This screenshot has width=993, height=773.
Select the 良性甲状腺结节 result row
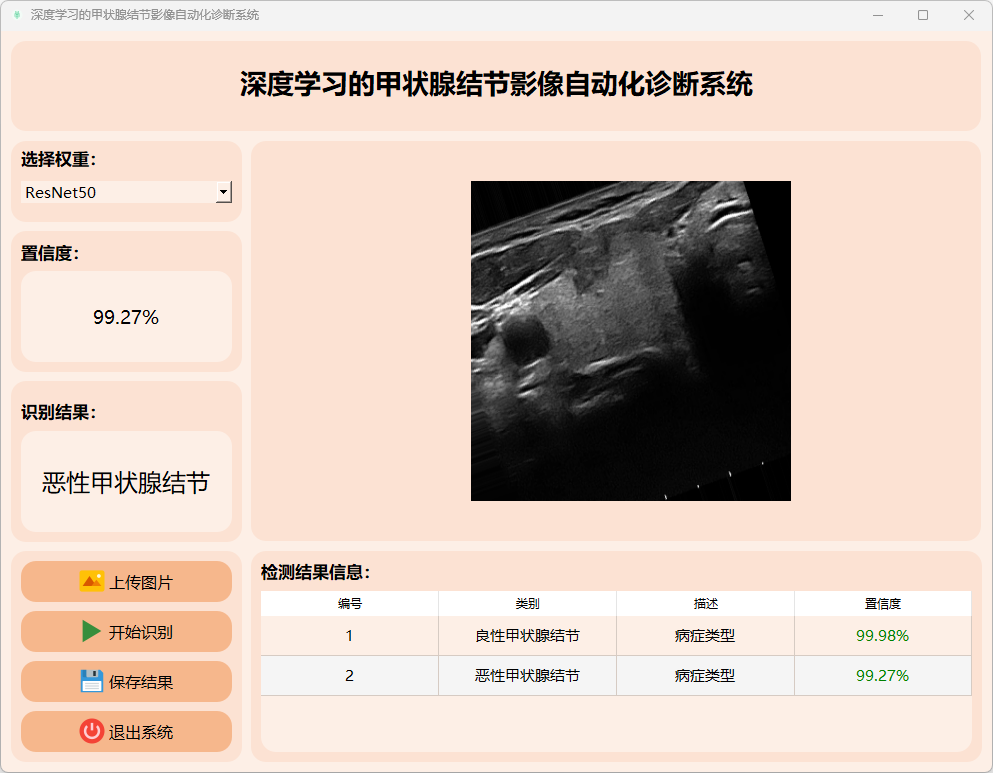[x=527, y=636]
